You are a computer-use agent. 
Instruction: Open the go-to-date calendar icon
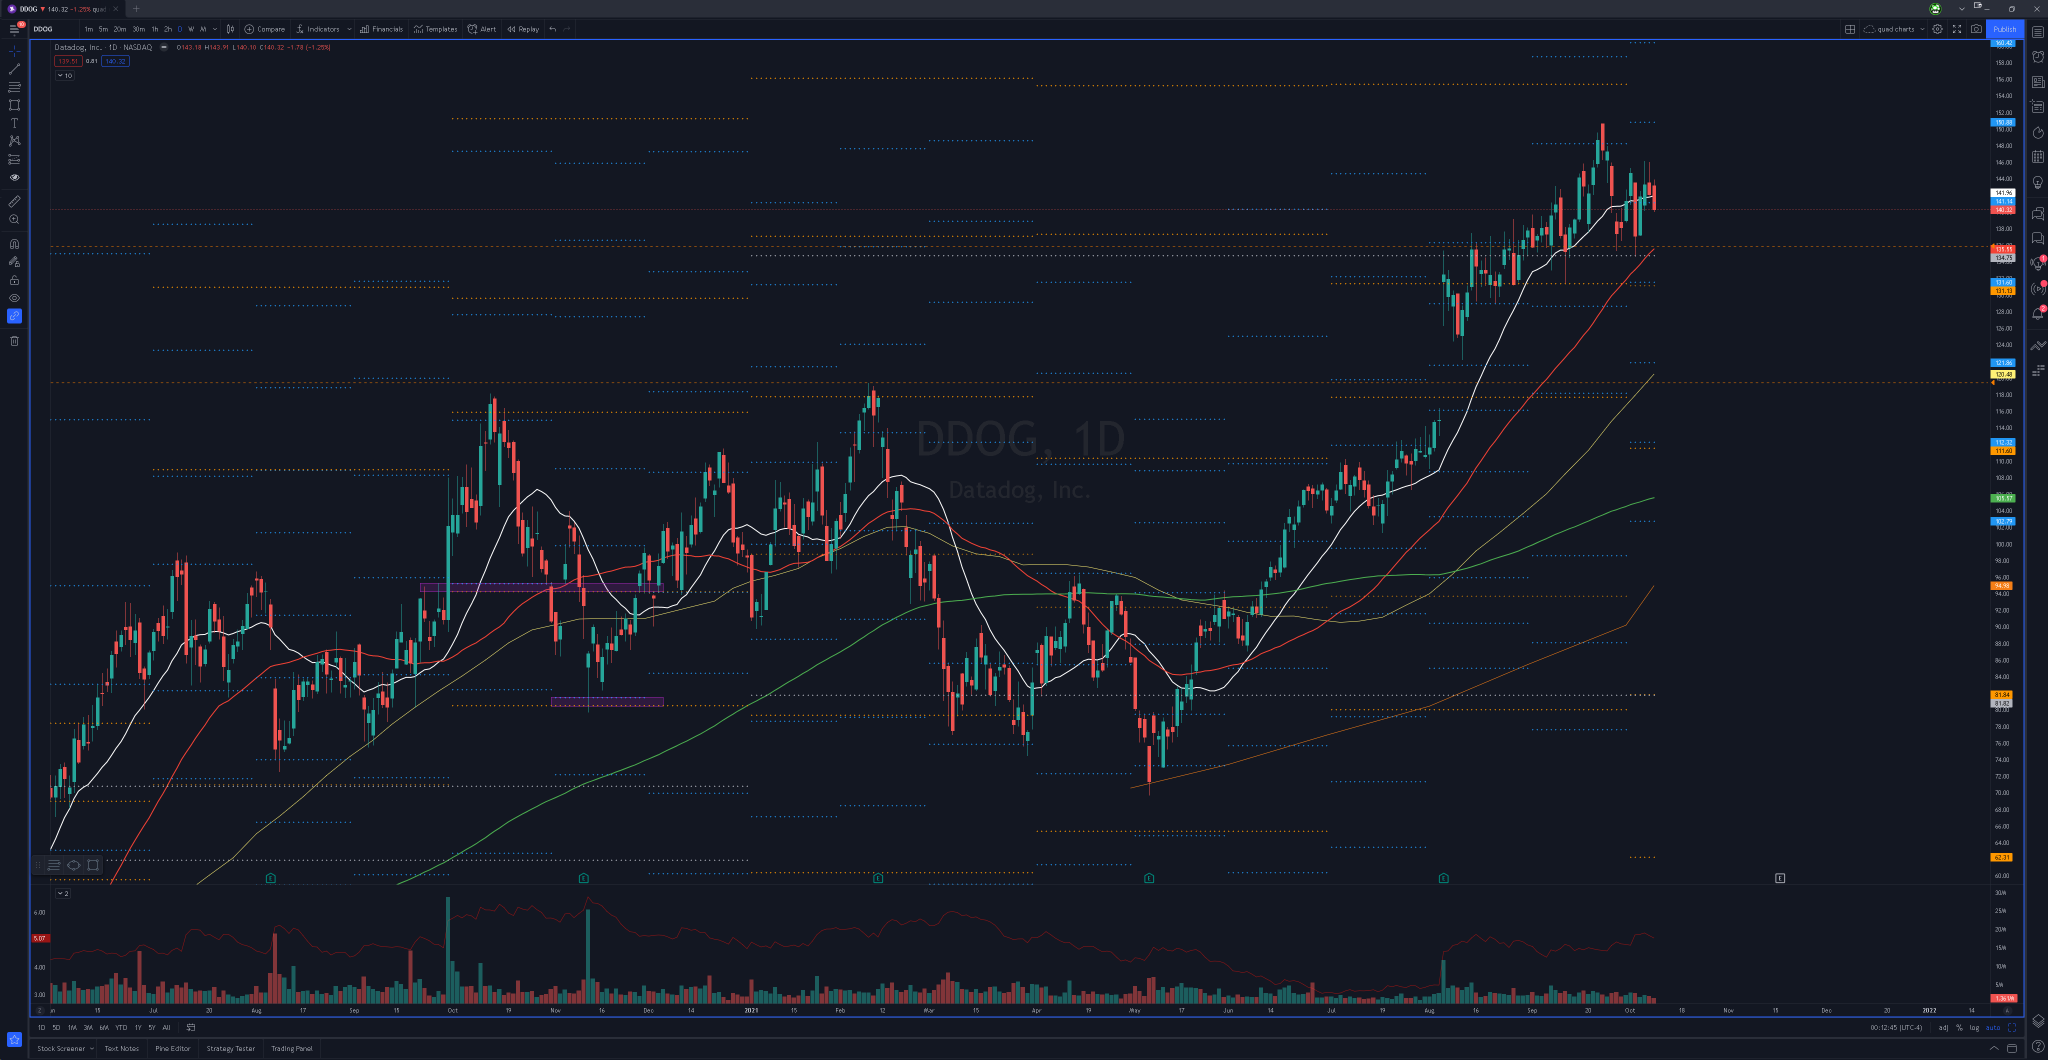pyautogui.click(x=191, y=1027)
